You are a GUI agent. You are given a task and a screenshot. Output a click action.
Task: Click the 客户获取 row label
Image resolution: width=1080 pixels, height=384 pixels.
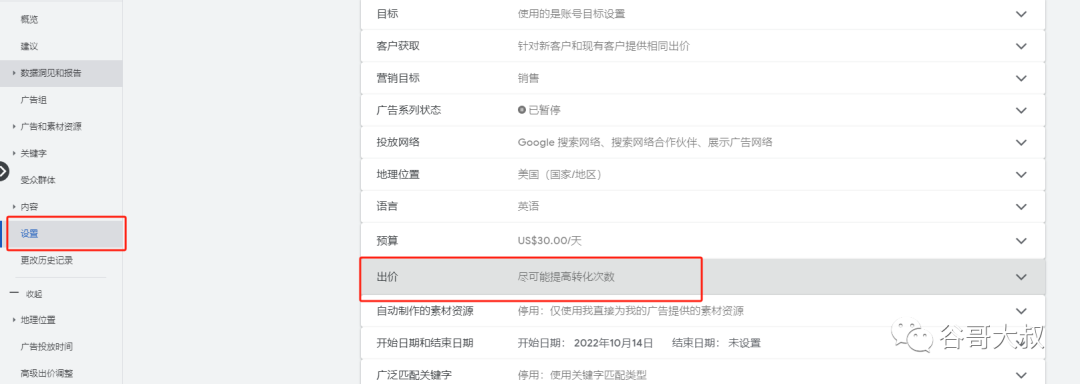point(398,46)
